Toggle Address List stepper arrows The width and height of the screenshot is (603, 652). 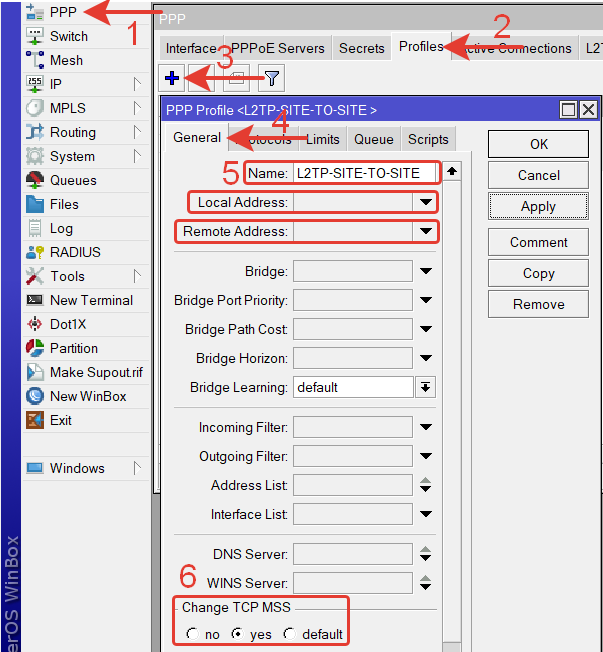click(x=425, y=485)
